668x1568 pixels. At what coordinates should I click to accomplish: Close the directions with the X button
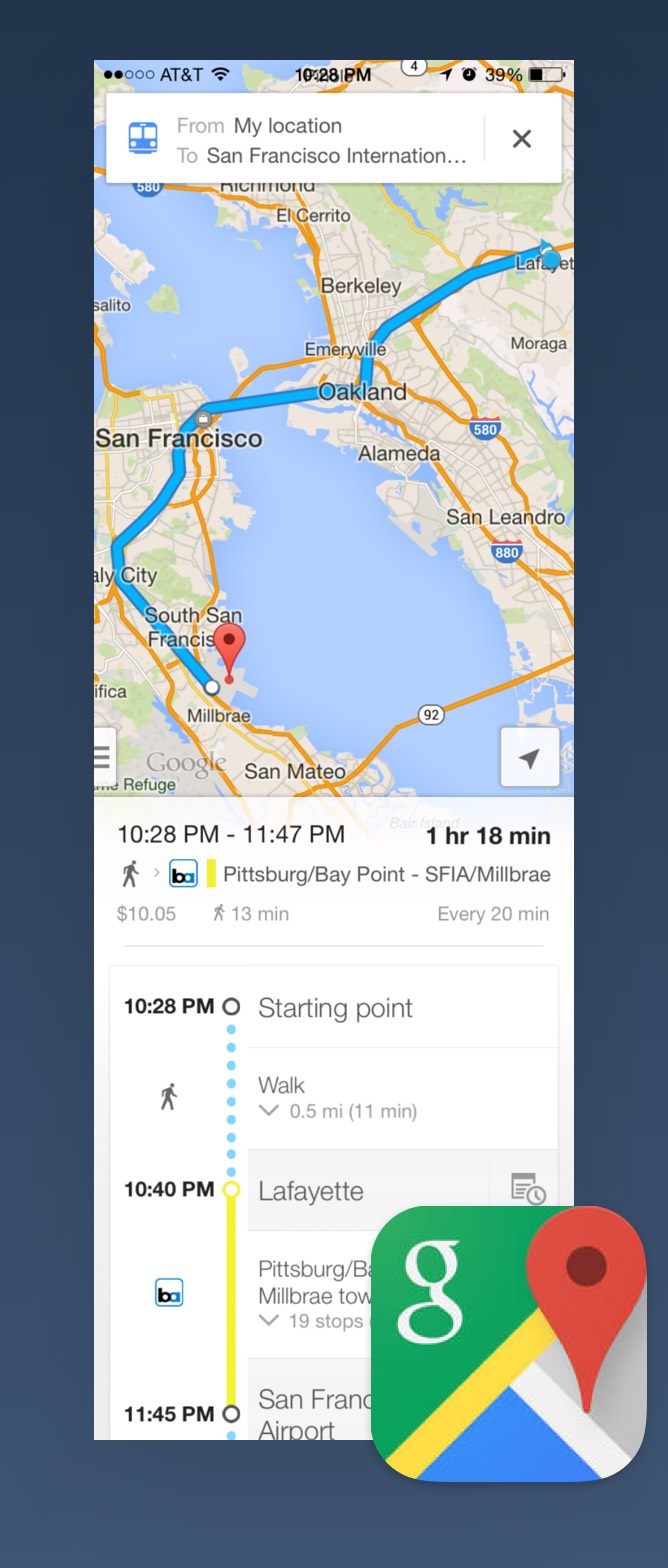pyautogui.click(x=521, y=139)
